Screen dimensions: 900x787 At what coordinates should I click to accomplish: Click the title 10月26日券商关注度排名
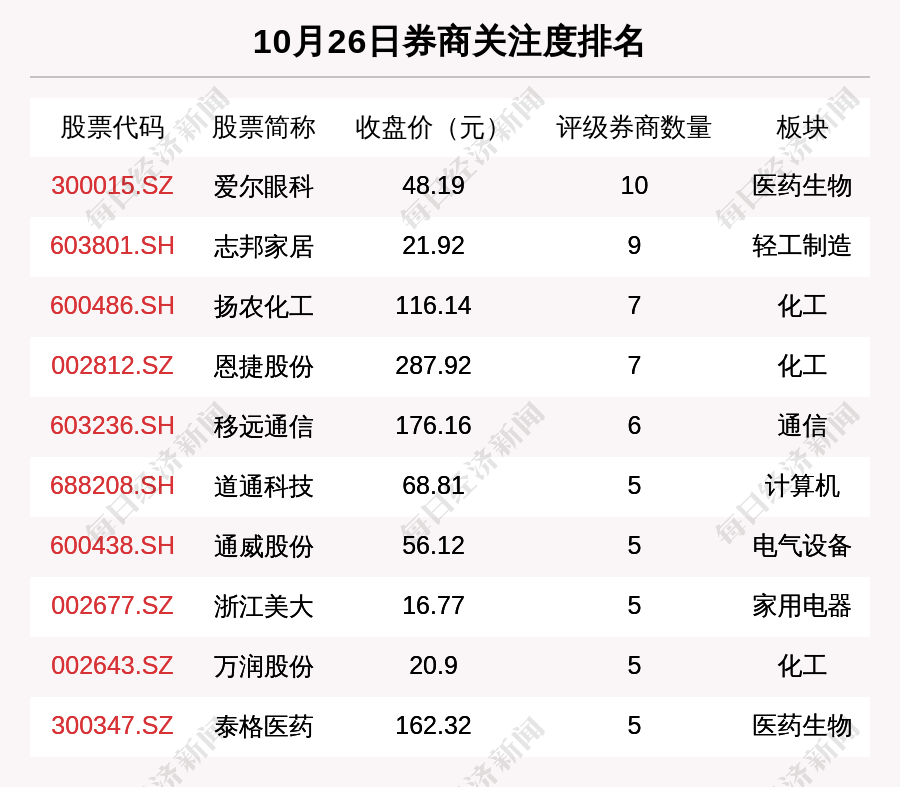point(449,42)
